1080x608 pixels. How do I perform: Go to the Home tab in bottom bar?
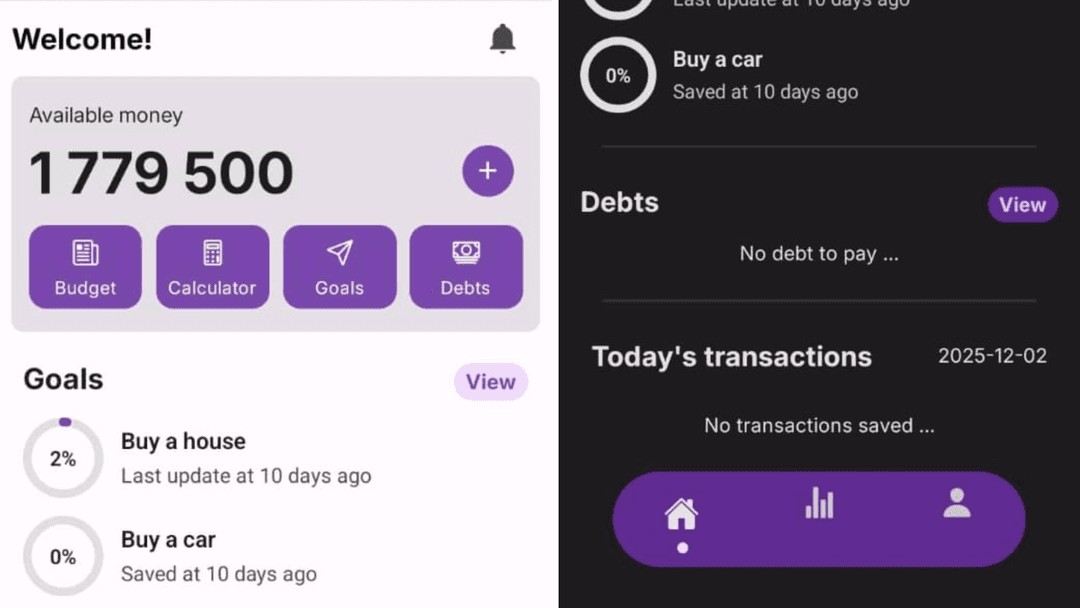tap(681, 517)
